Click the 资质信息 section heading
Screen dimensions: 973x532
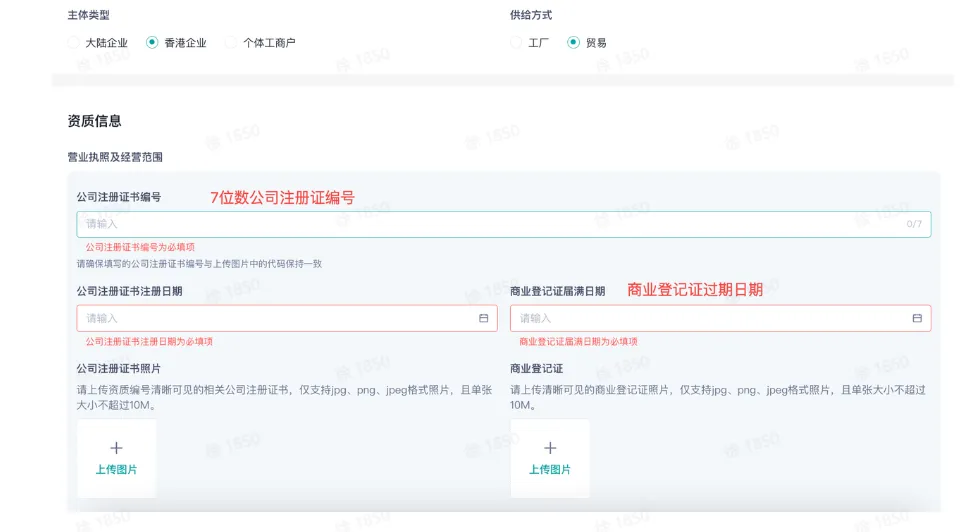[94, 121]
